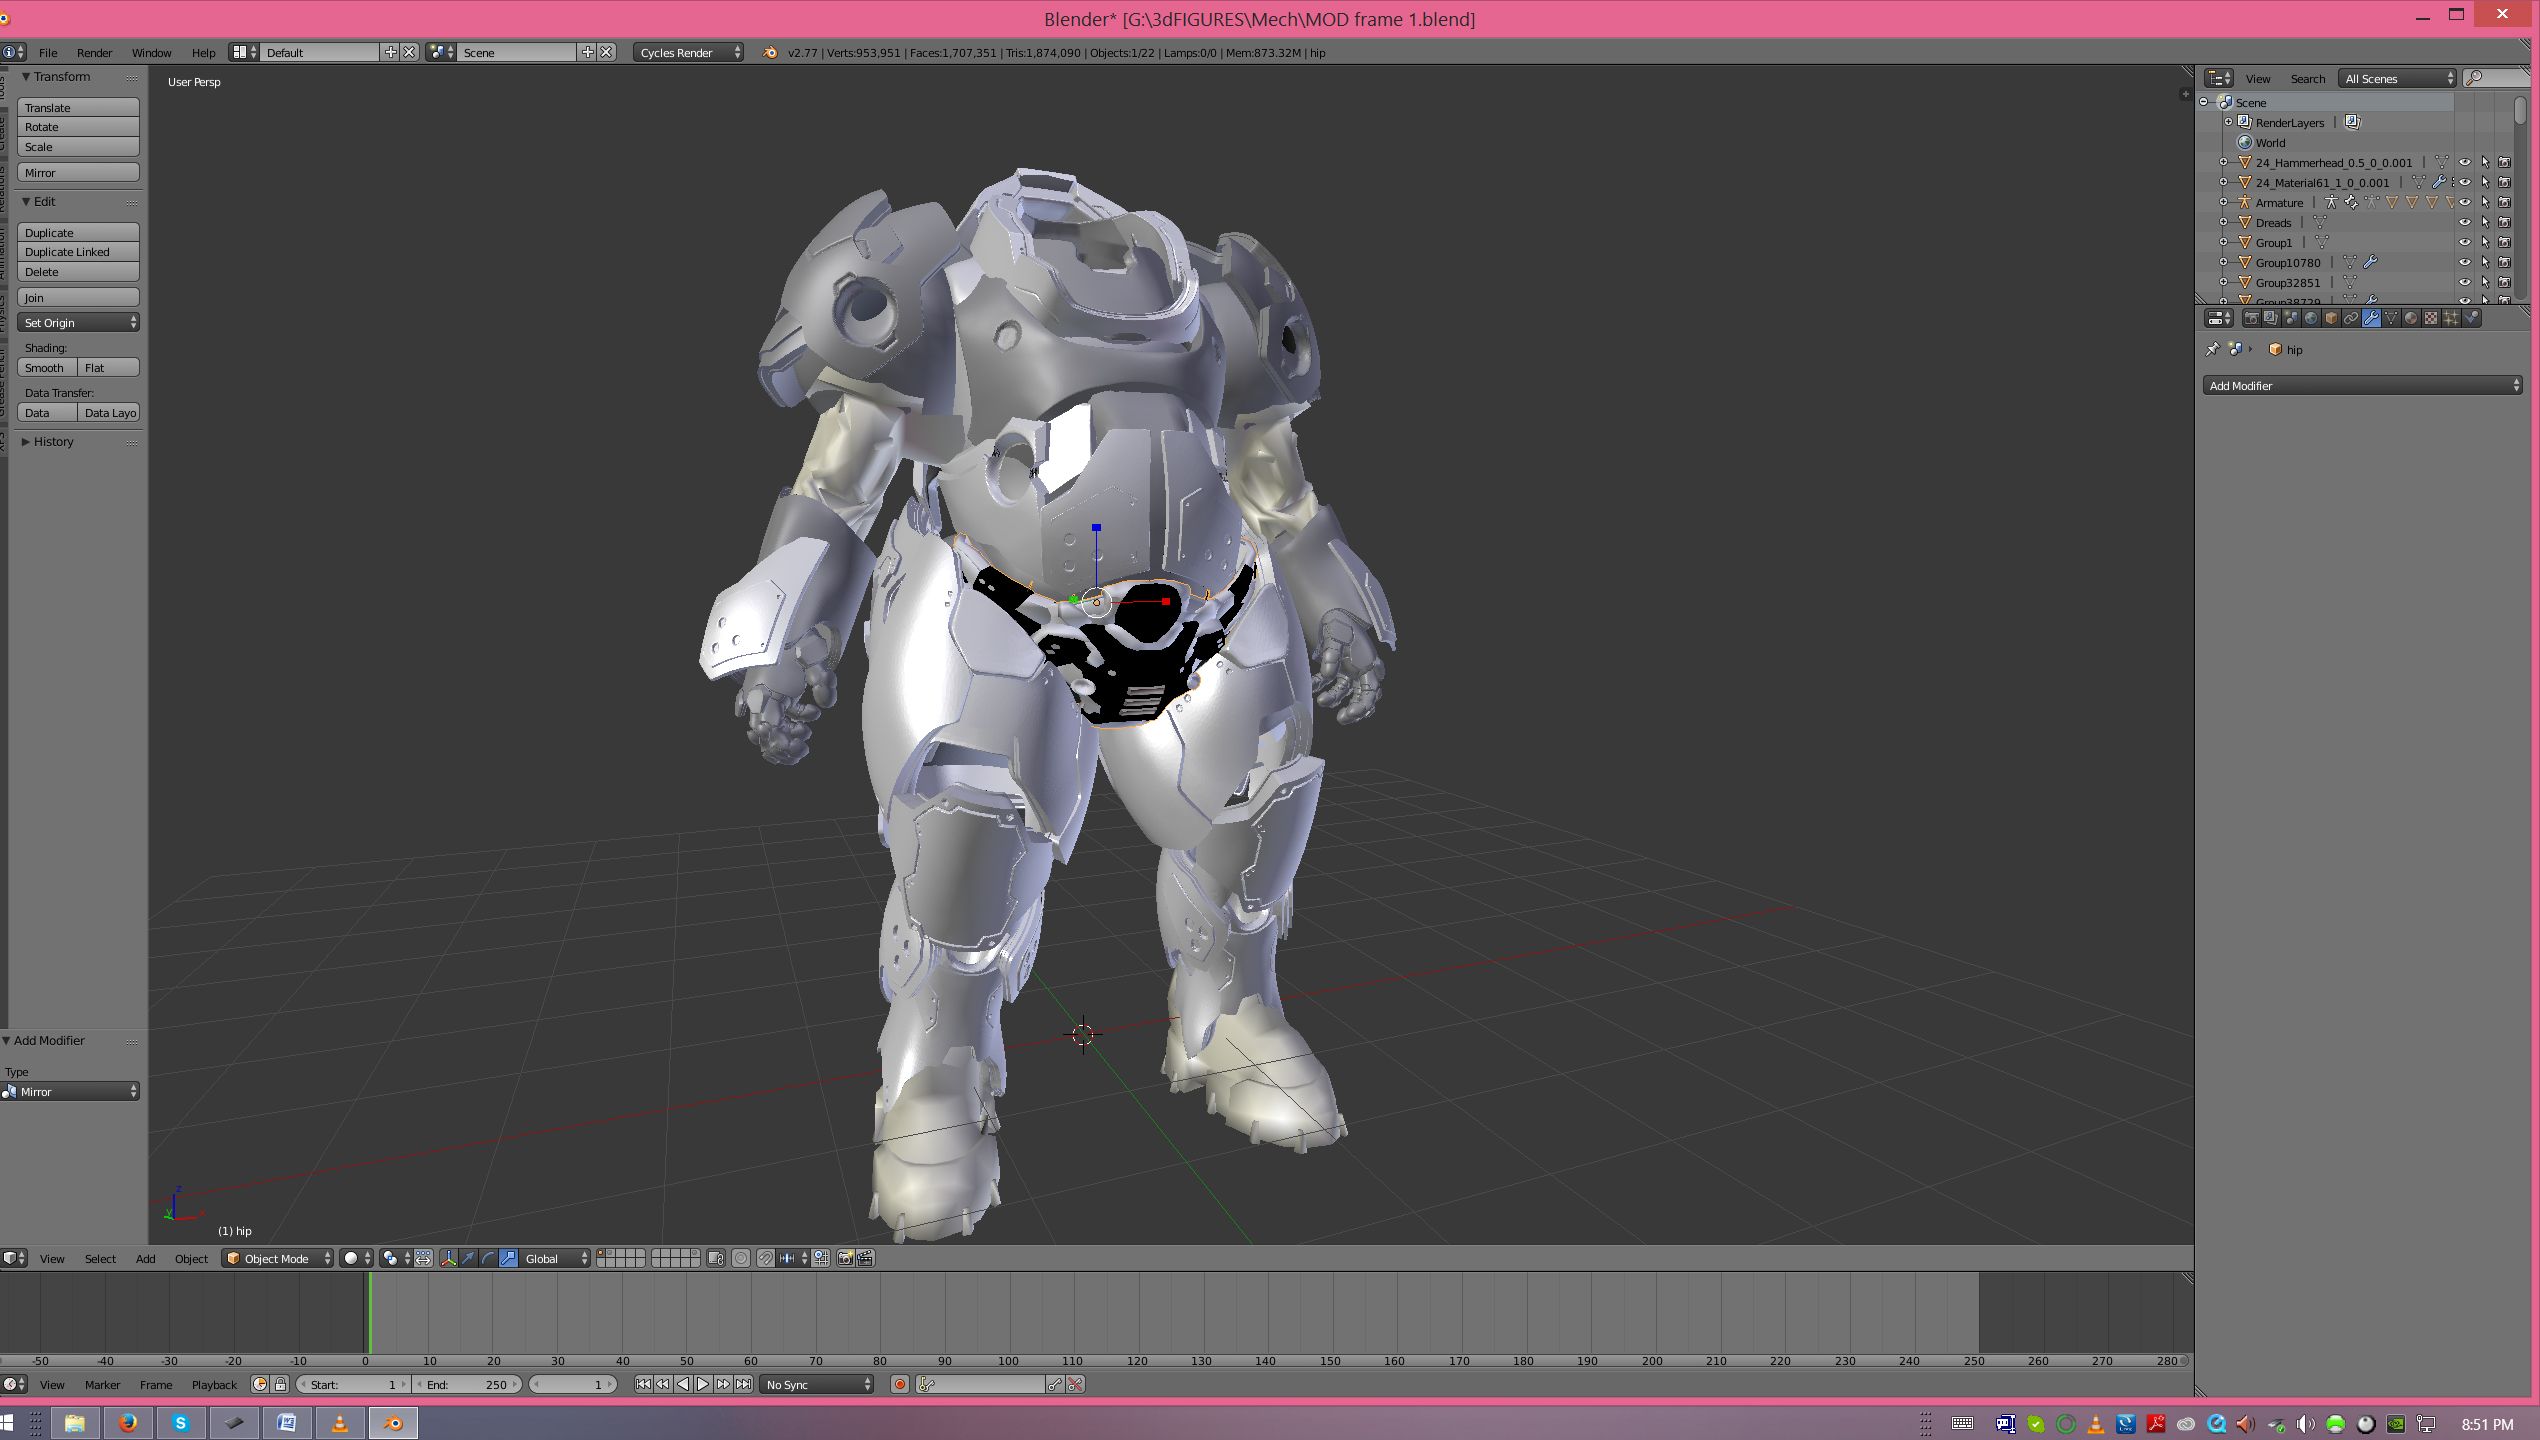This screenshot has width=2540, height=1440.
Task: Switch to the Object constraints chain icon
Action: (x=2351, y=318)
